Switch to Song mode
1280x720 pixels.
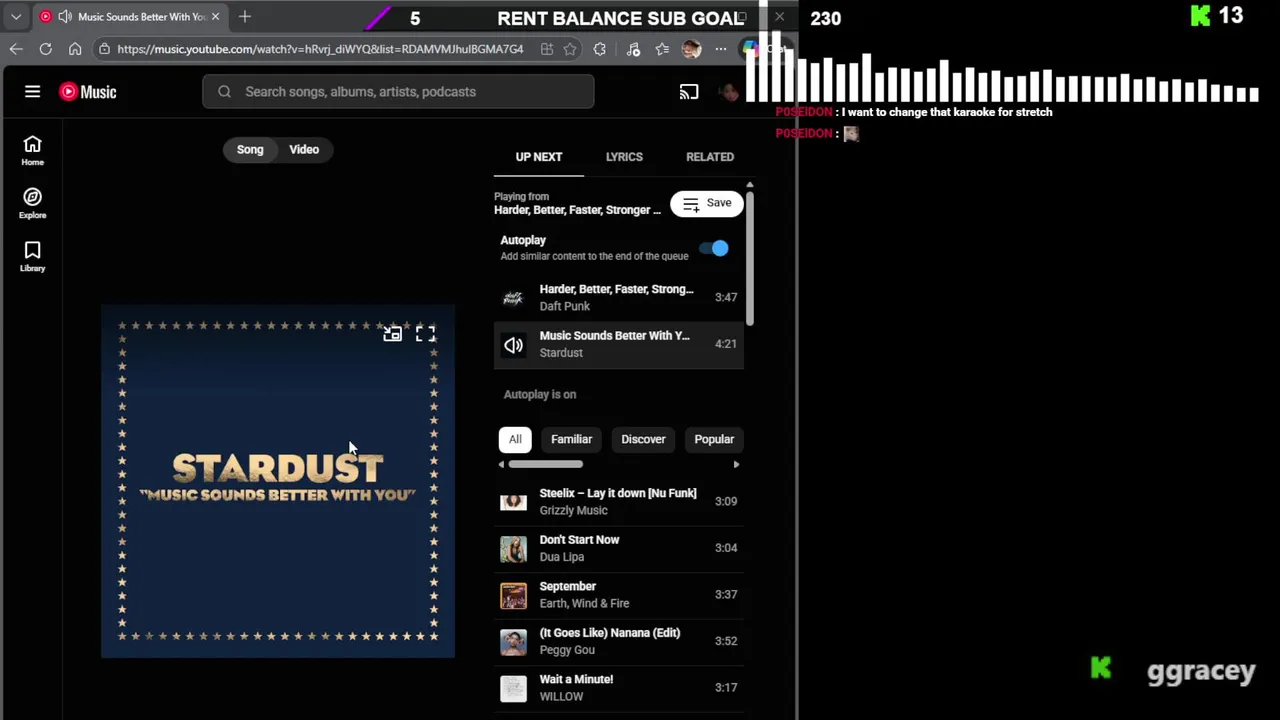[x=250, y=150]
